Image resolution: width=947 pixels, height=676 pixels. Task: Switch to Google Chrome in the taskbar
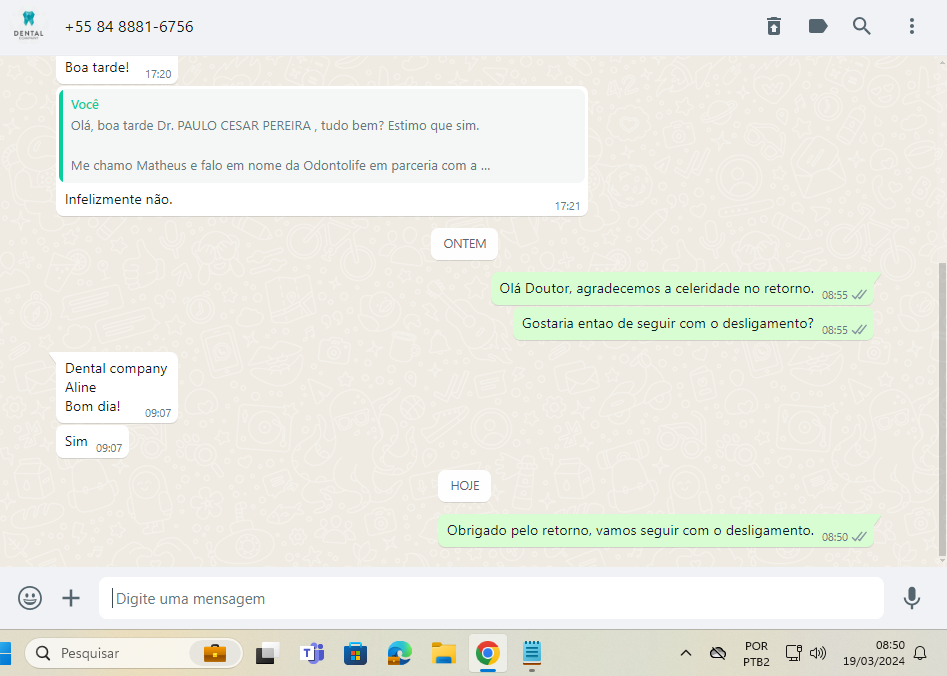(x=487, y=653)
